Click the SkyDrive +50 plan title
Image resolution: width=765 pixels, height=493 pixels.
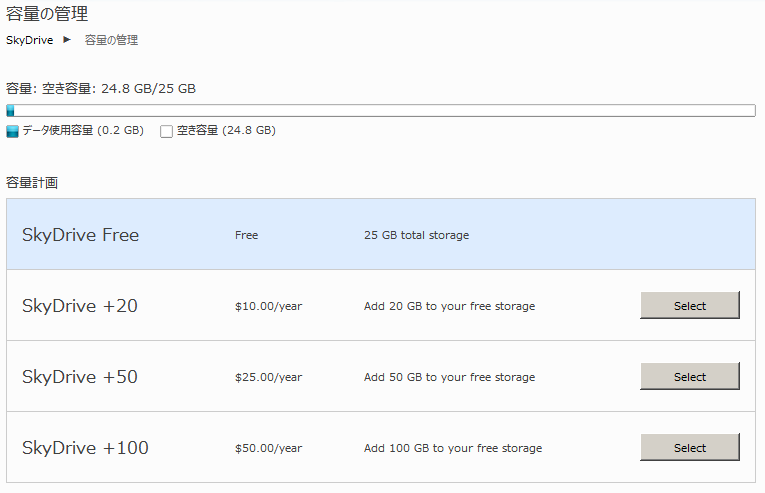pos(80,377)
